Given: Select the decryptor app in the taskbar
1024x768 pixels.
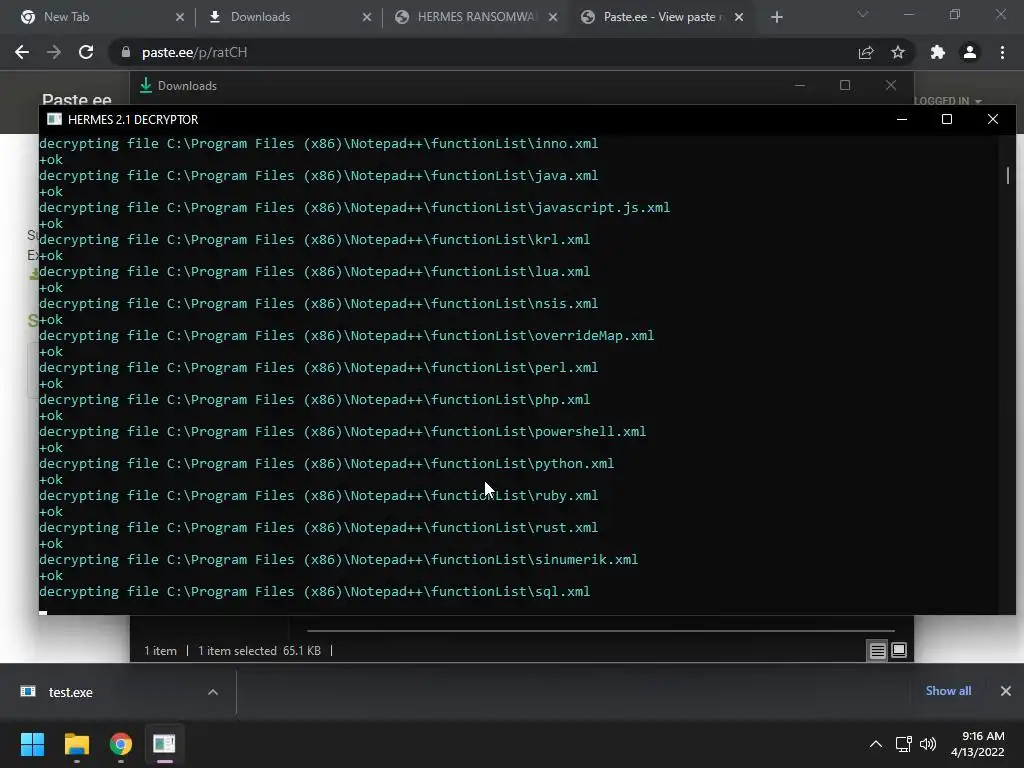Looking at the screenshot, I should [164, 744].
